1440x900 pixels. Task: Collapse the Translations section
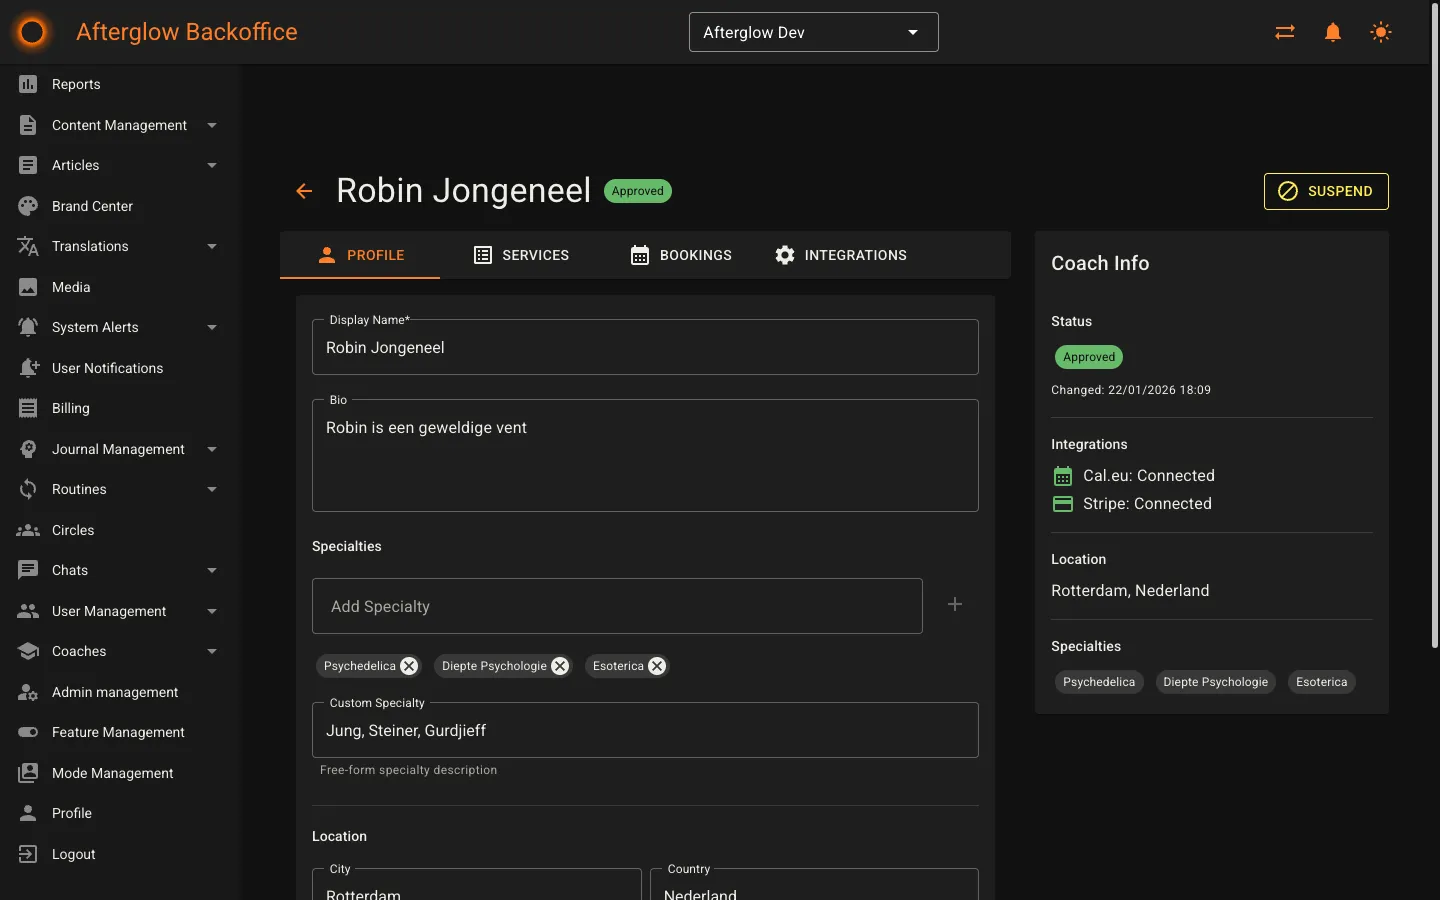pyautogui.click(x=211, y=246)
